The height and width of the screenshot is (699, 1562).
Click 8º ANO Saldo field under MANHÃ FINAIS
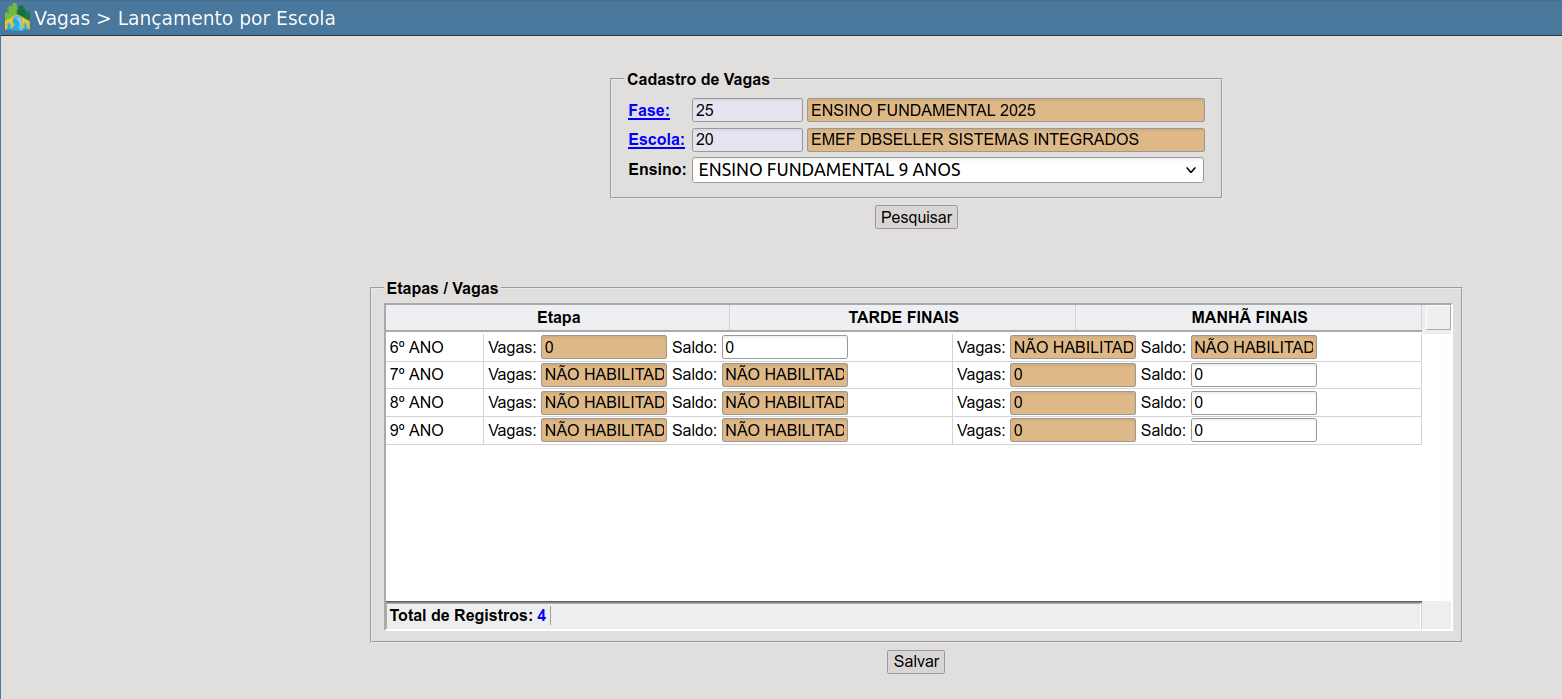click(x=1253, y=403)
